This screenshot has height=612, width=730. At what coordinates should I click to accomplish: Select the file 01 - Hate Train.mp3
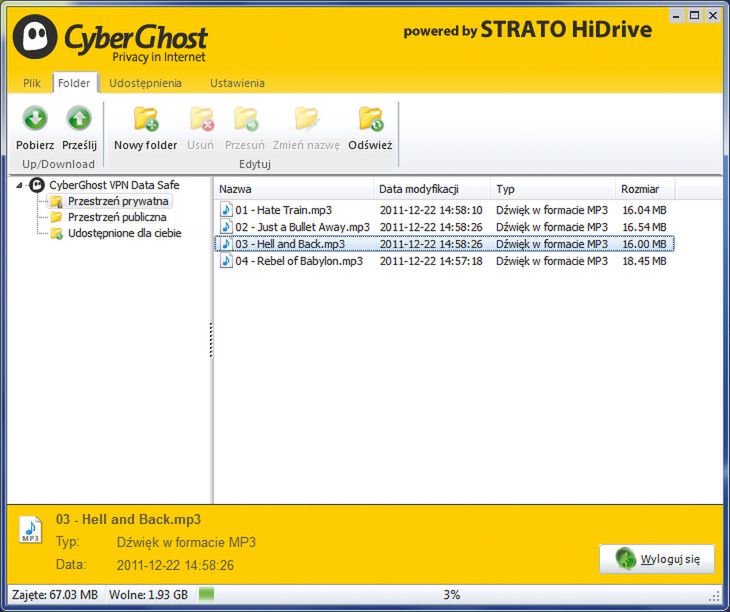(284, 210)
